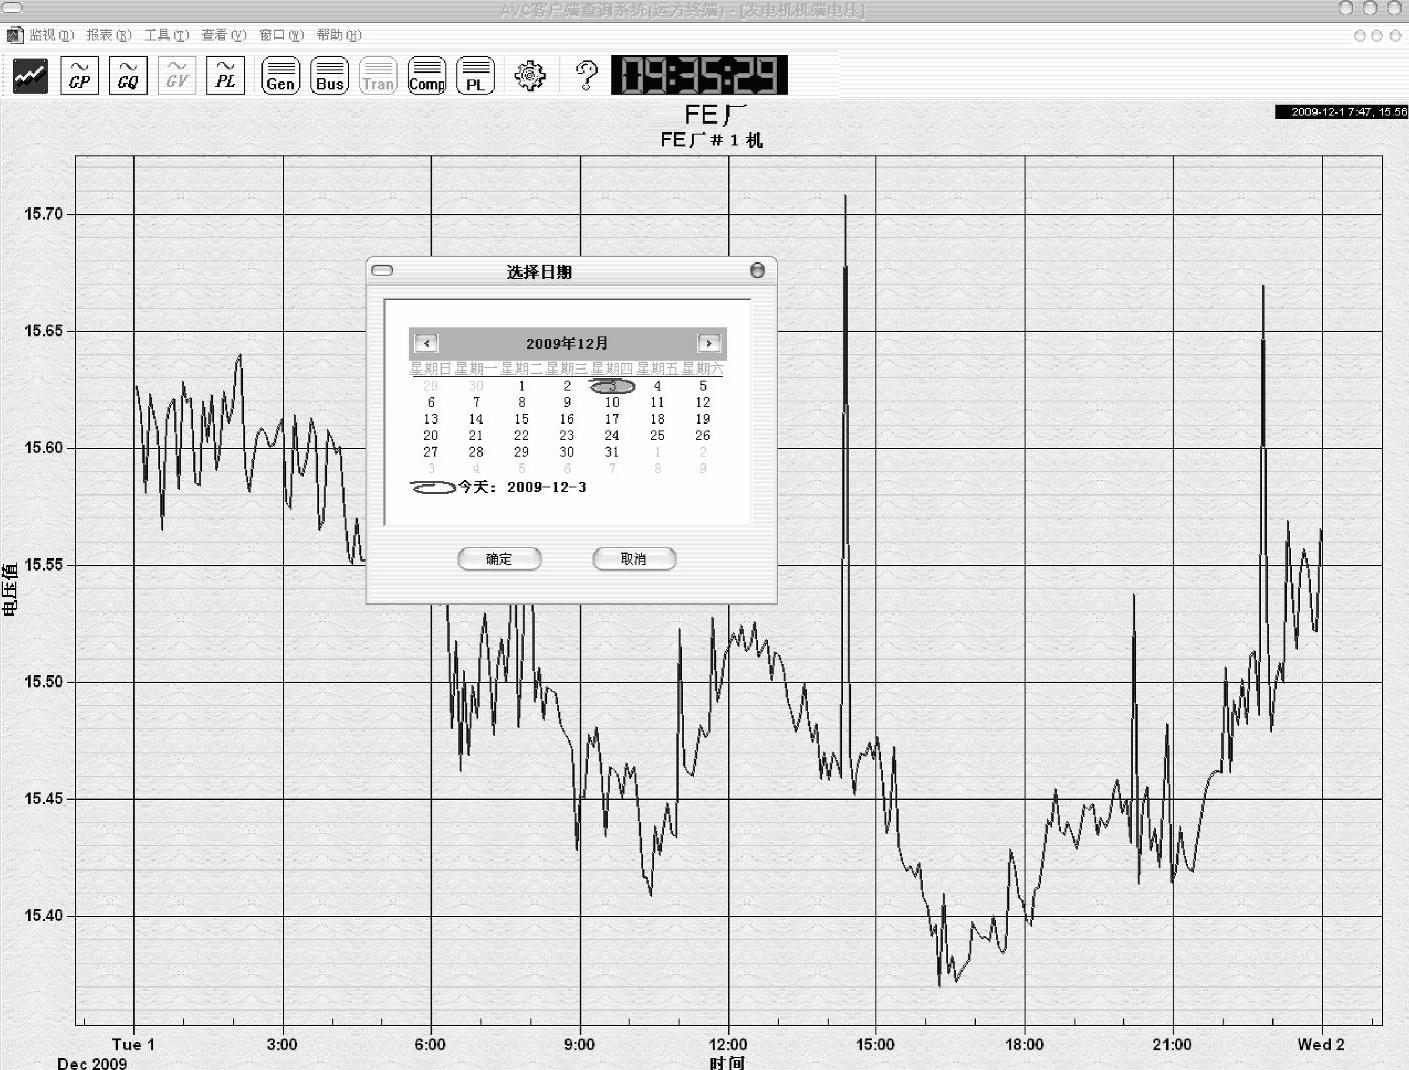Select the GP curve toolbar icon

80,76
